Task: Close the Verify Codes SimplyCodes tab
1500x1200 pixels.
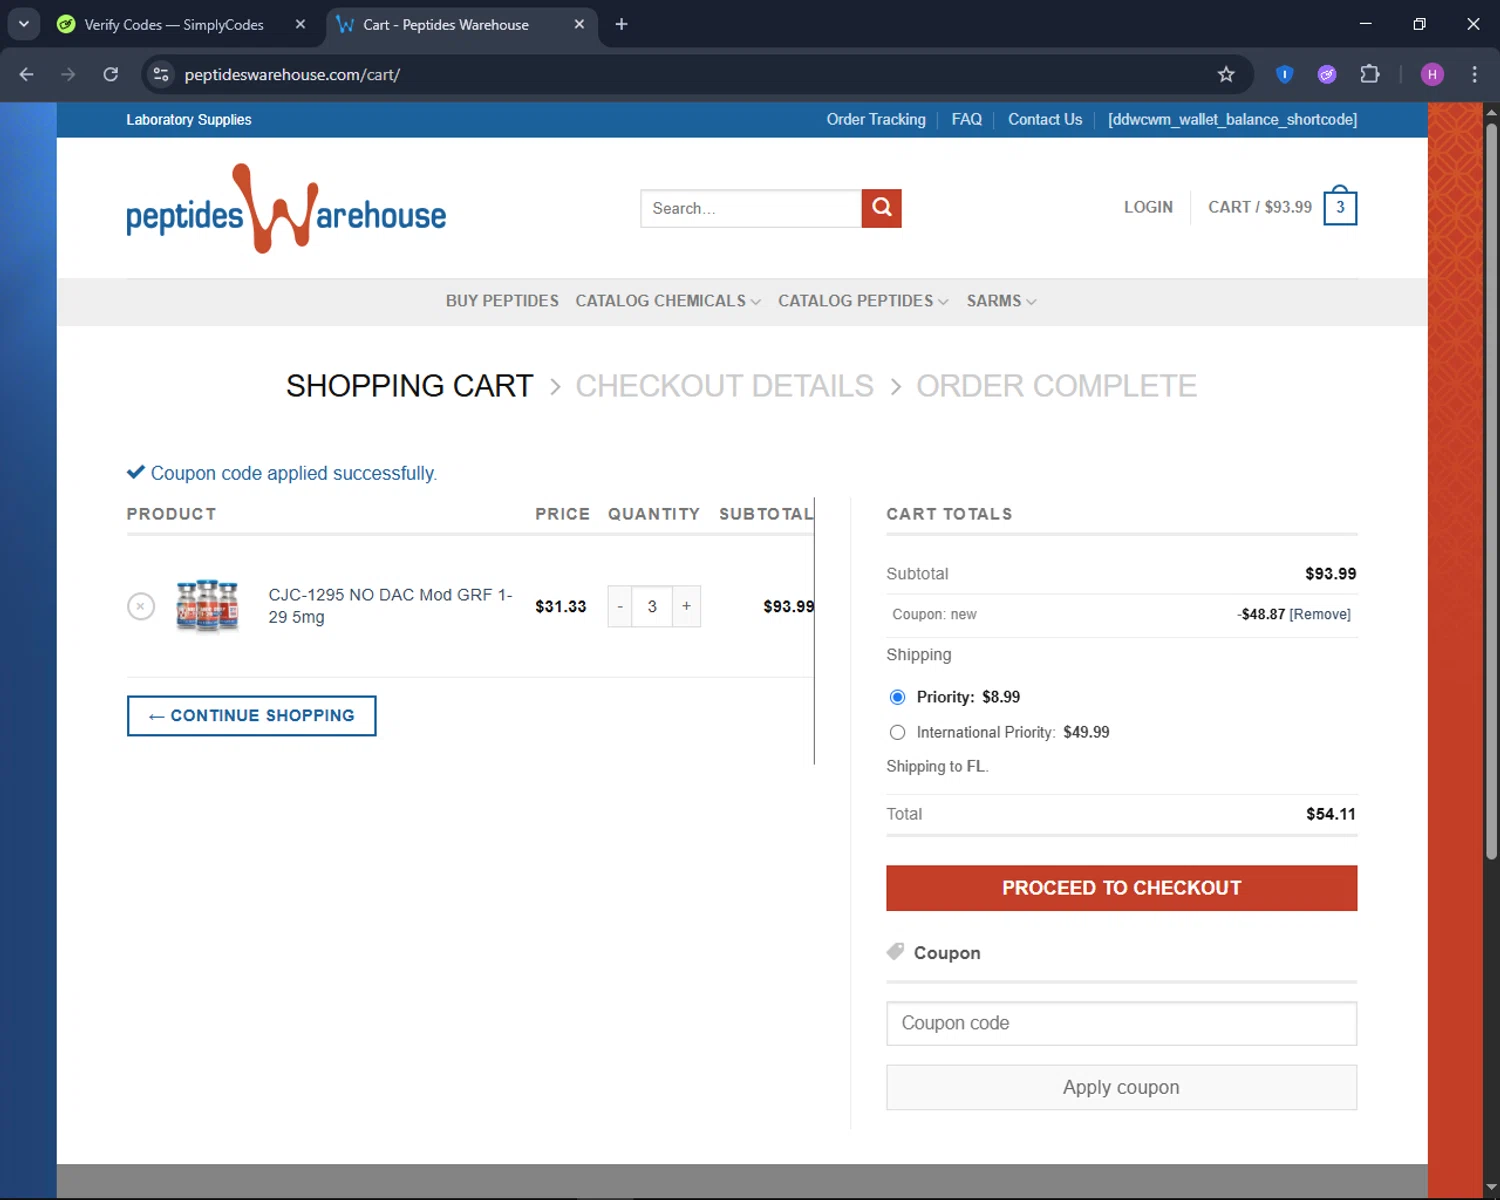Action: (x=300, y=24)
